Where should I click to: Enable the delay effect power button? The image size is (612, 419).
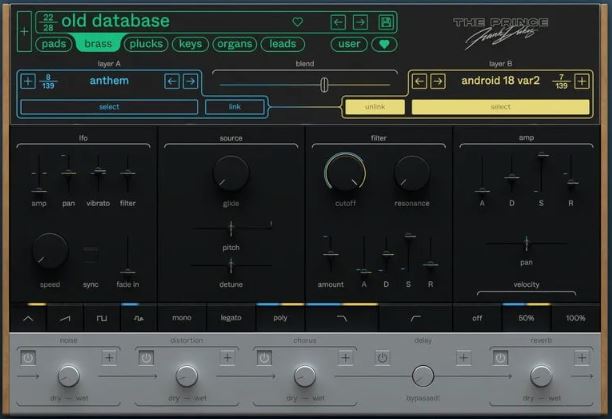[x=382, y=358]
